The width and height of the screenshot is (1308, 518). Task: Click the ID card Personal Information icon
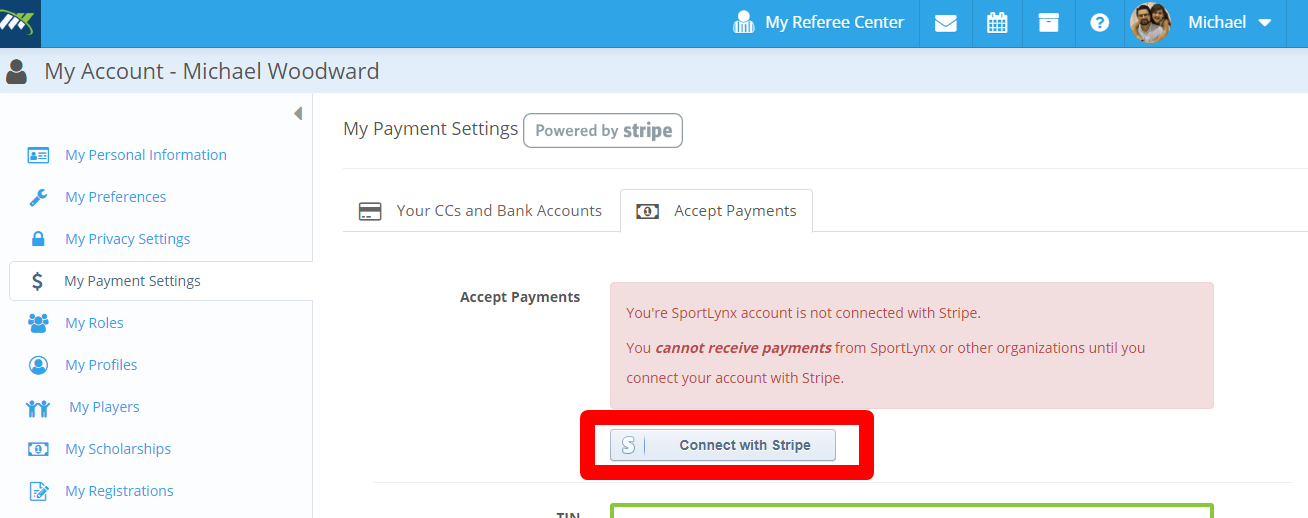[38, 155]
